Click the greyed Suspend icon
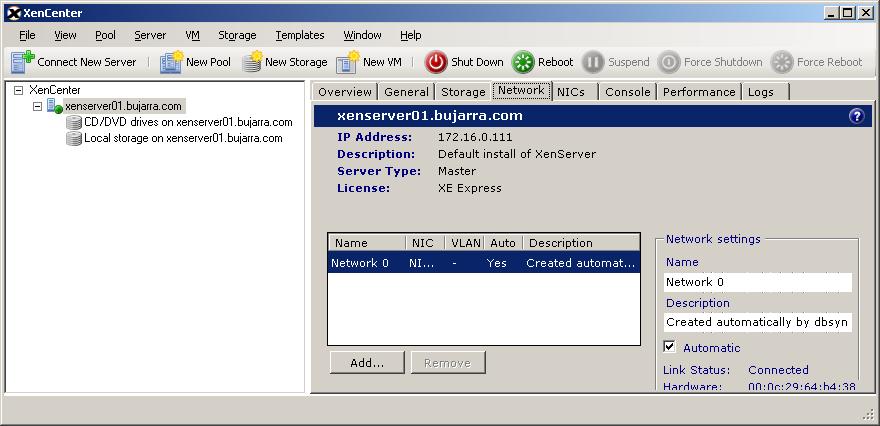 tap(593, 62)
